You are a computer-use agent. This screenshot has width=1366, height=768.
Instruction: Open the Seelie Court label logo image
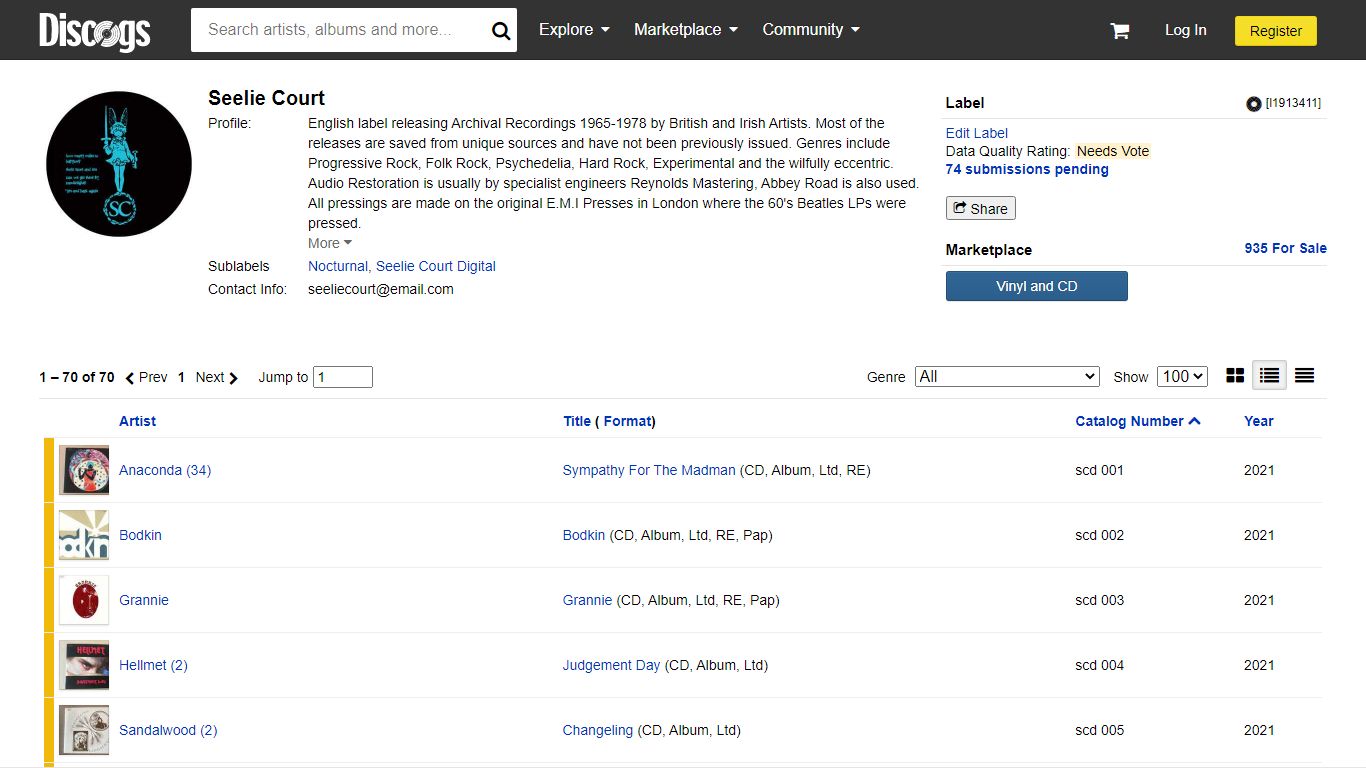[x=119, y=164]
